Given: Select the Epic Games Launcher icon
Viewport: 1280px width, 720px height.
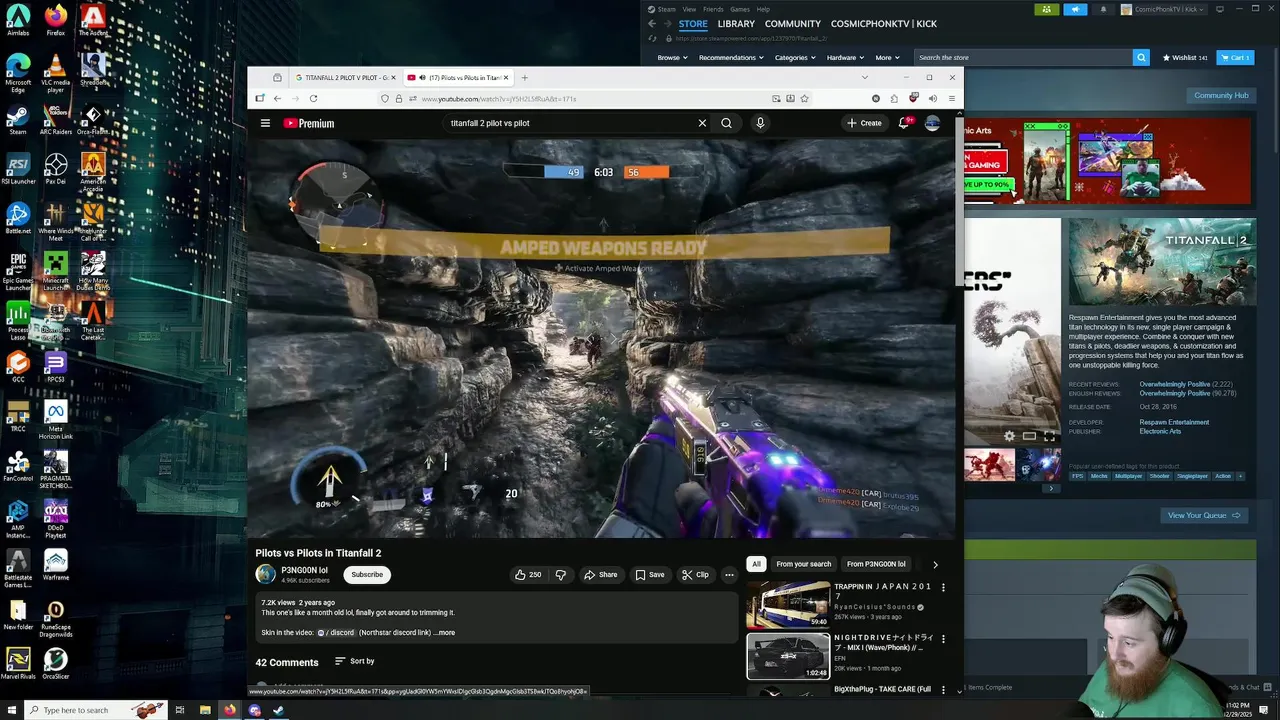Looking at the screenshot, I should [x=18, y=270].
